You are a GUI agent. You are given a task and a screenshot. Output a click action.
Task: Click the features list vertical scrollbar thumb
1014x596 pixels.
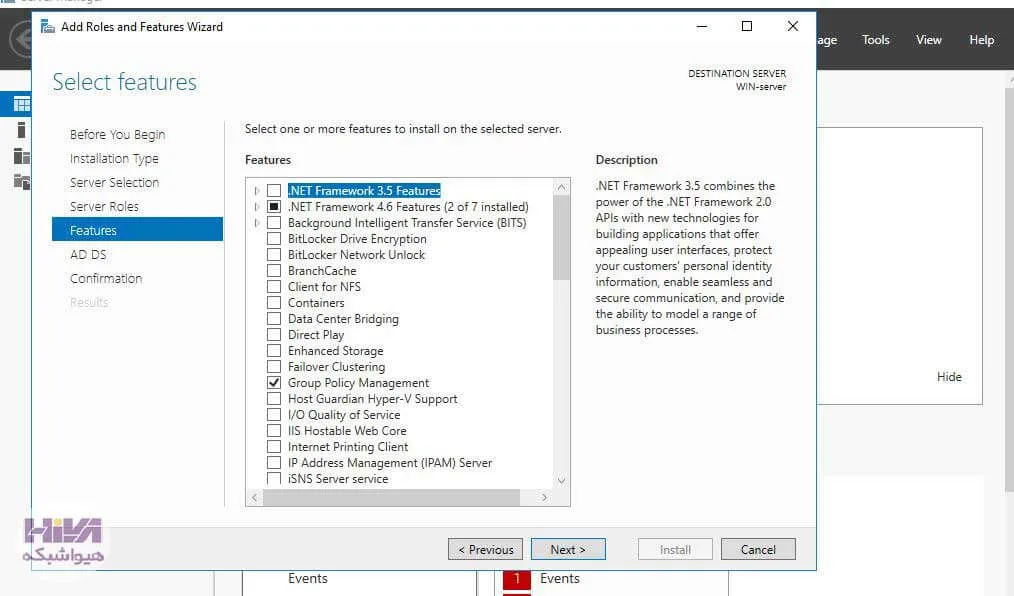[561, 238]
